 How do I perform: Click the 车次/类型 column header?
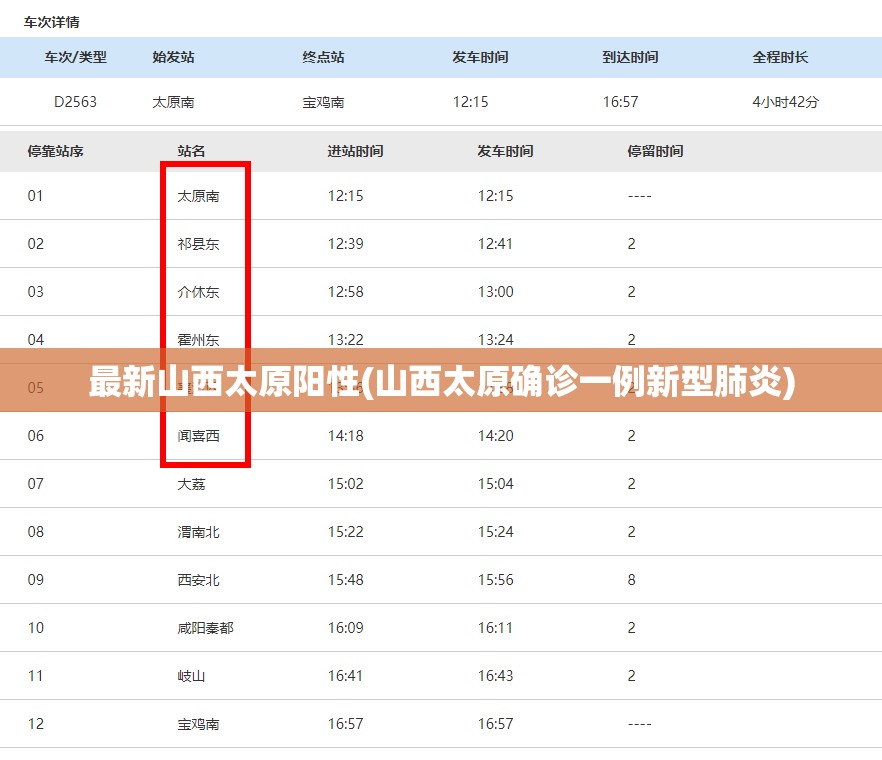tap(75, 57)
